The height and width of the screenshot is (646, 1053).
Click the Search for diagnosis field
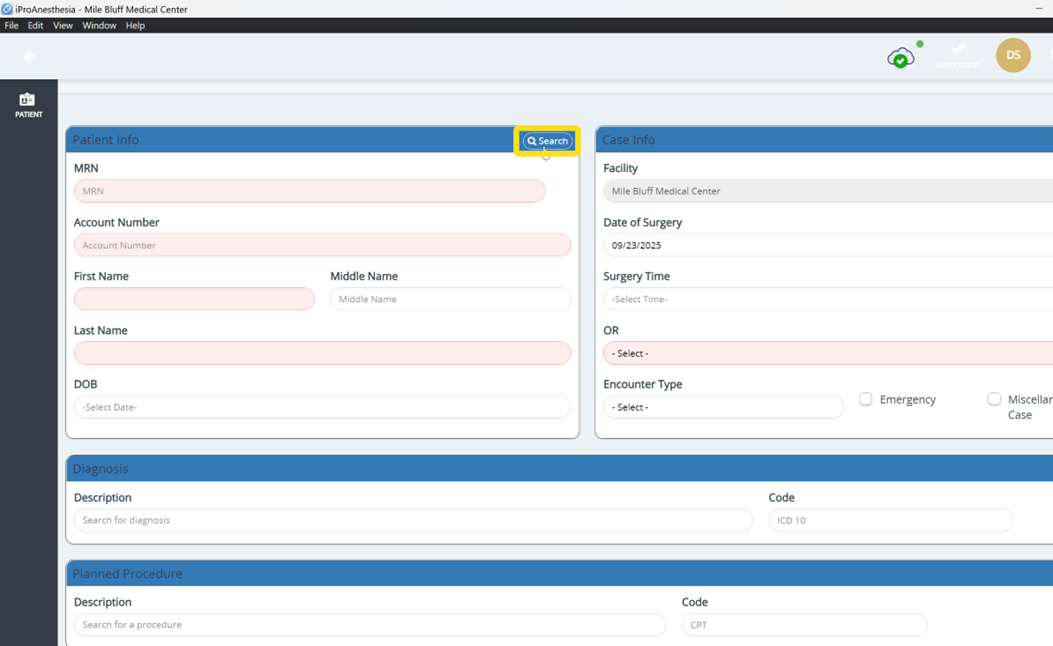413,520
